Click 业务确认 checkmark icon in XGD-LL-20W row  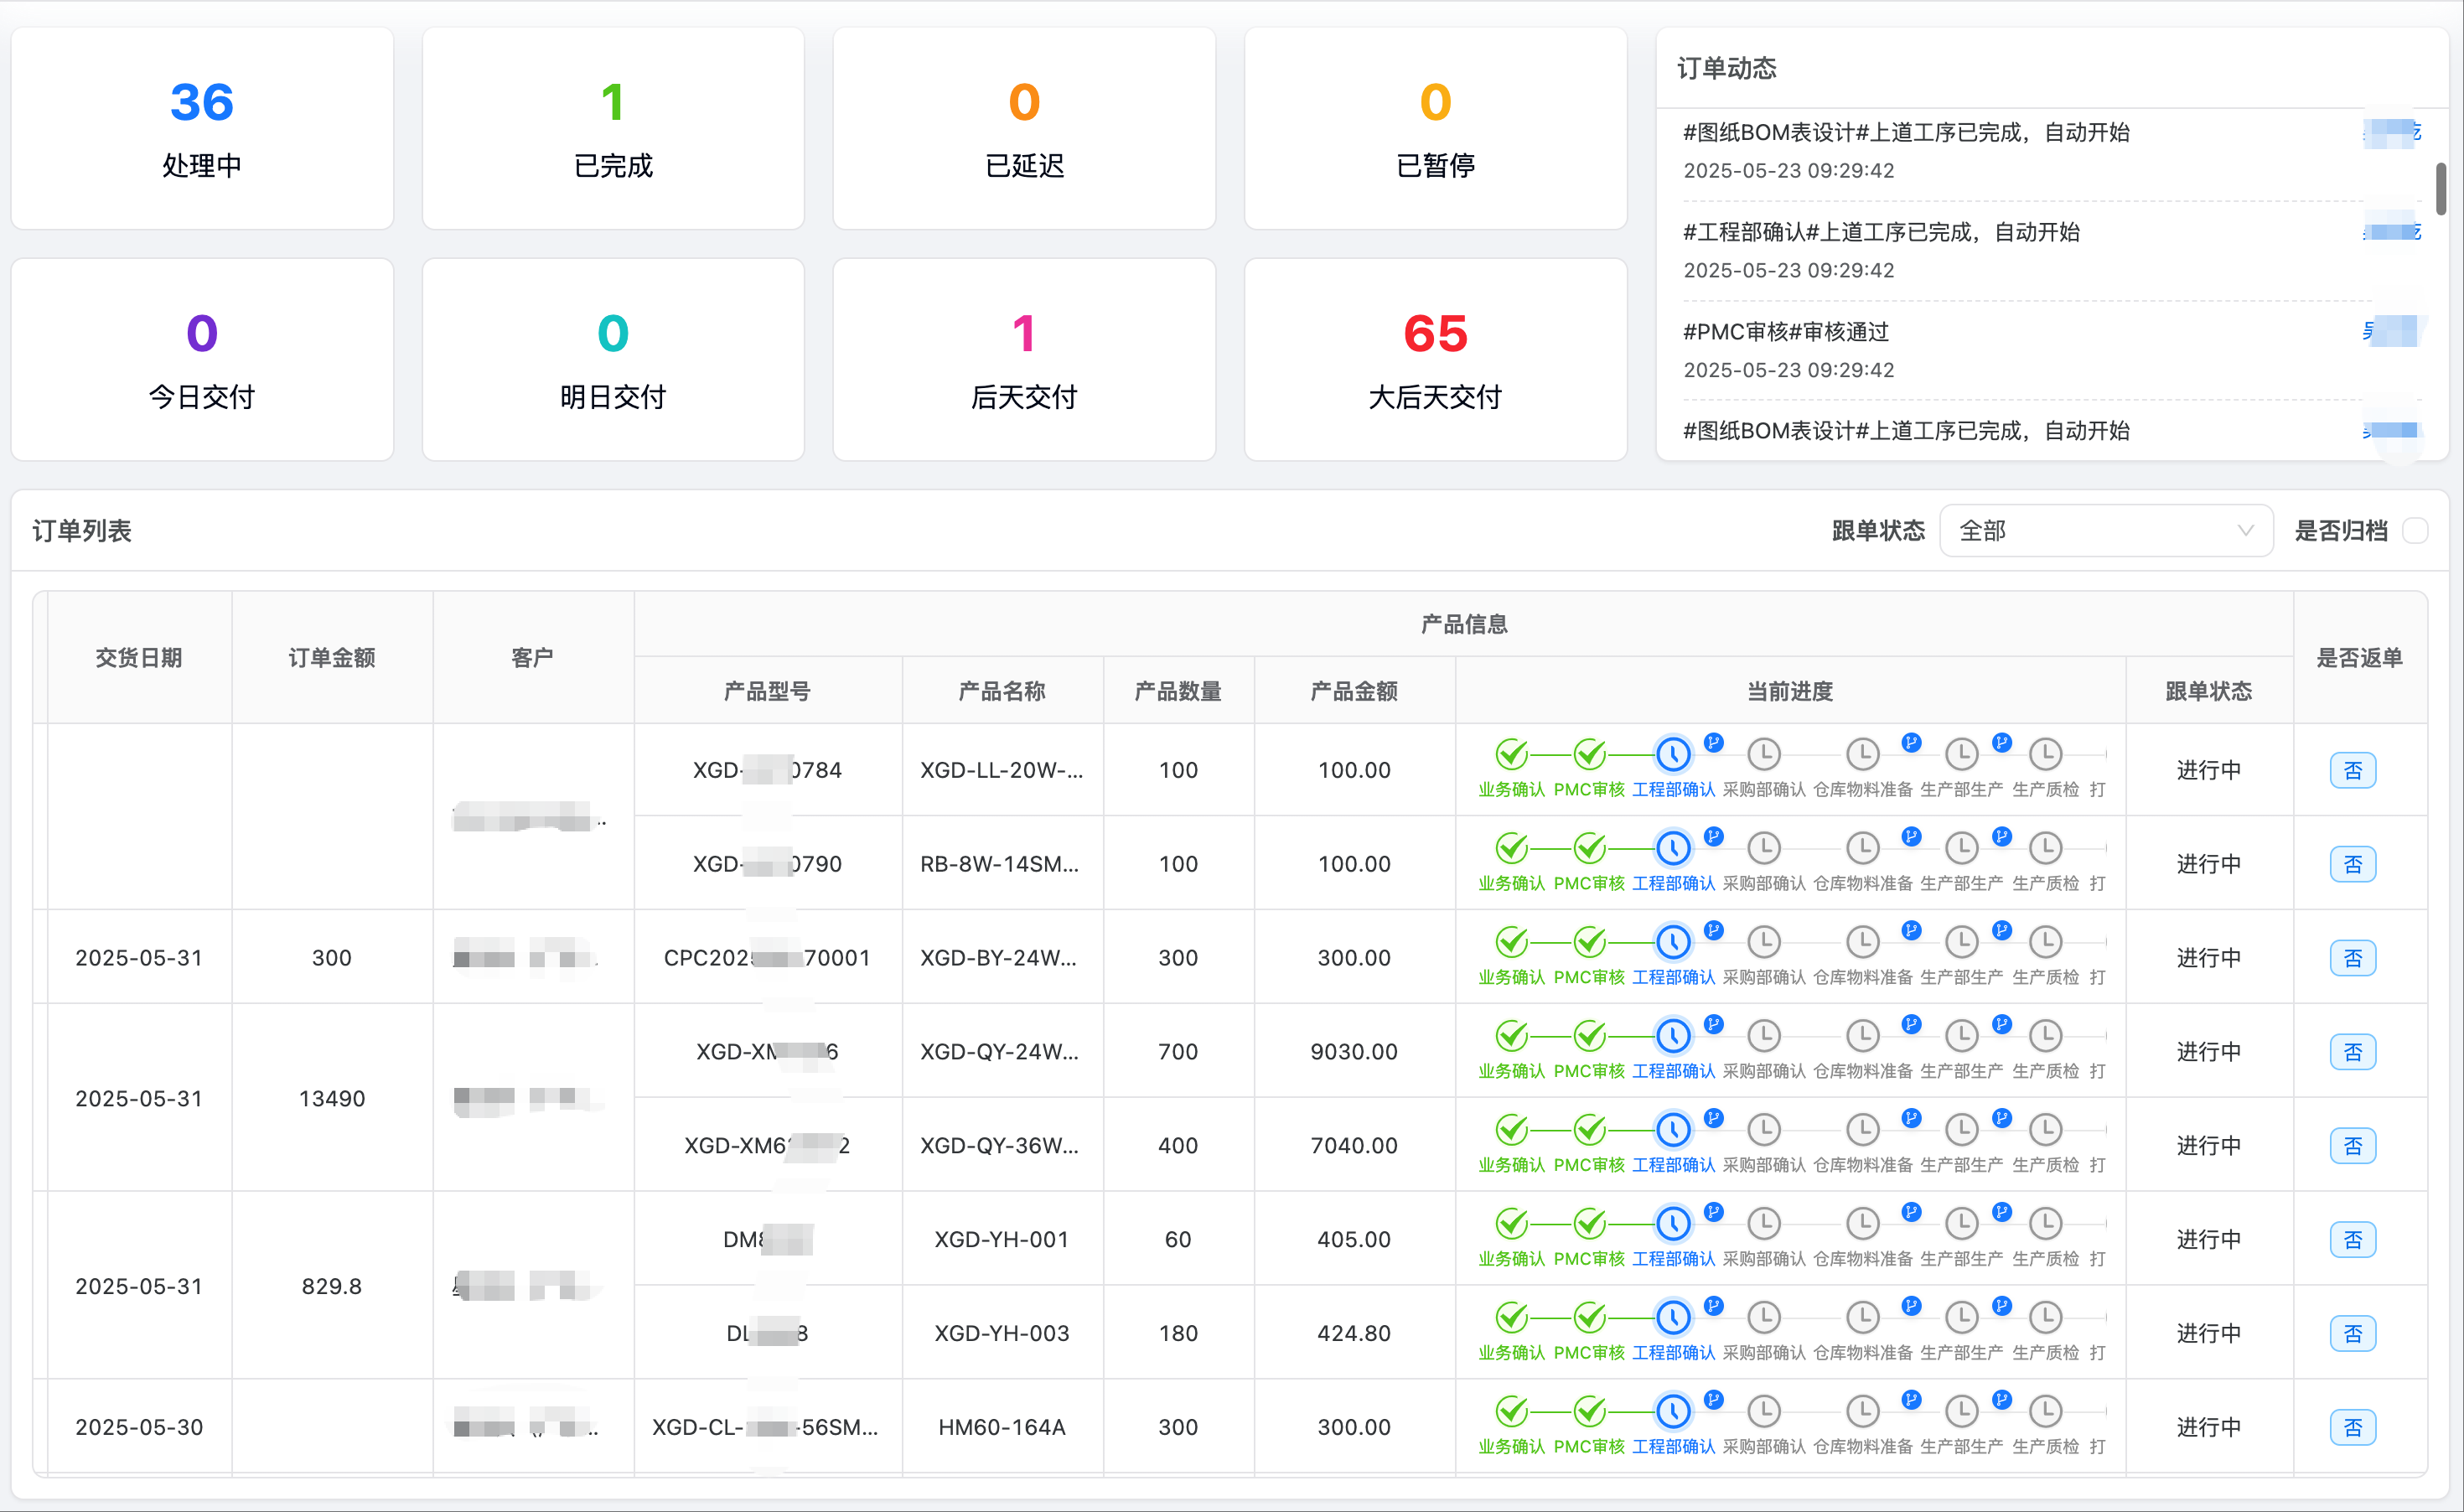1511,754
